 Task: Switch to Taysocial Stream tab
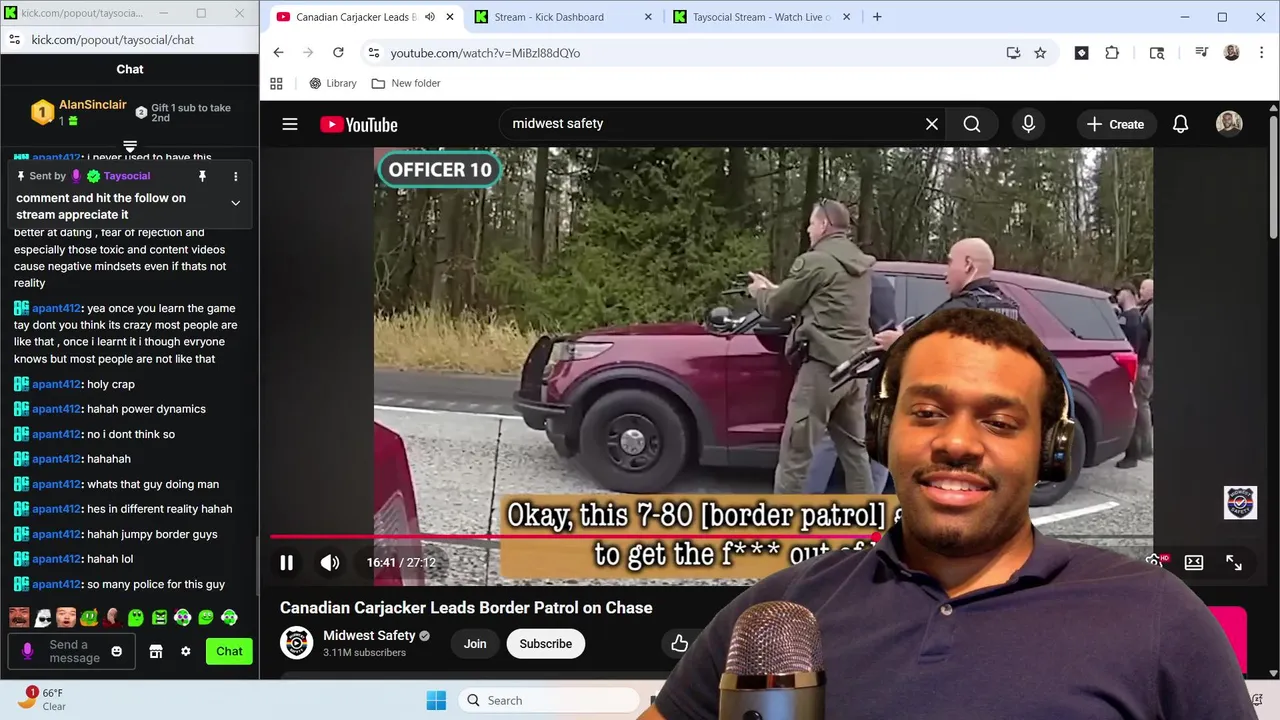762,17
